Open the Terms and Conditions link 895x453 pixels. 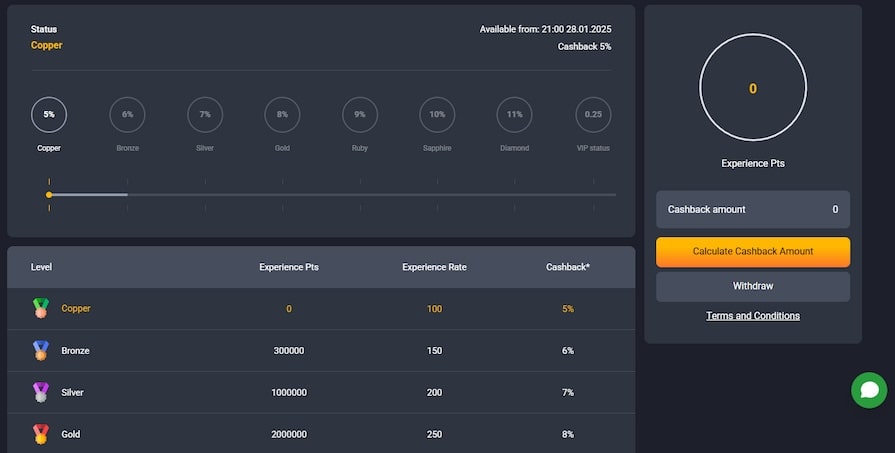tap(753, 316)
